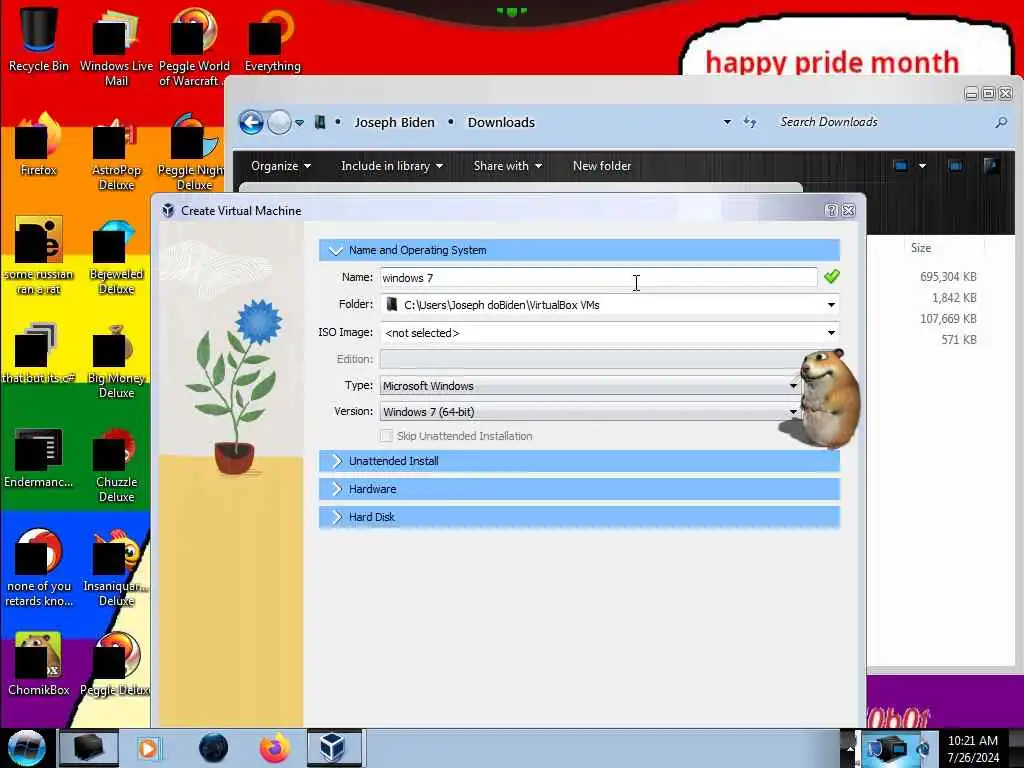Open 'some russian ran a rat' desktop icon

[x=38, y=257]
